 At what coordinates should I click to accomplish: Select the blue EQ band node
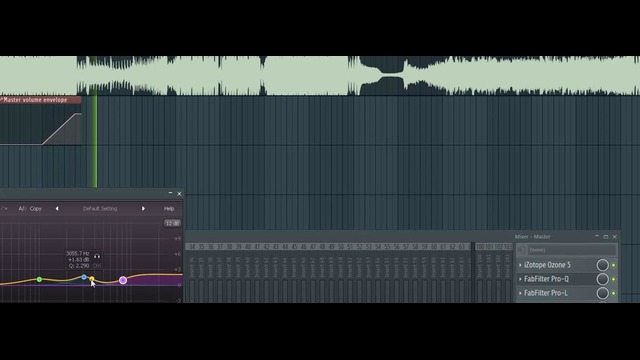(x=84, y=277)
